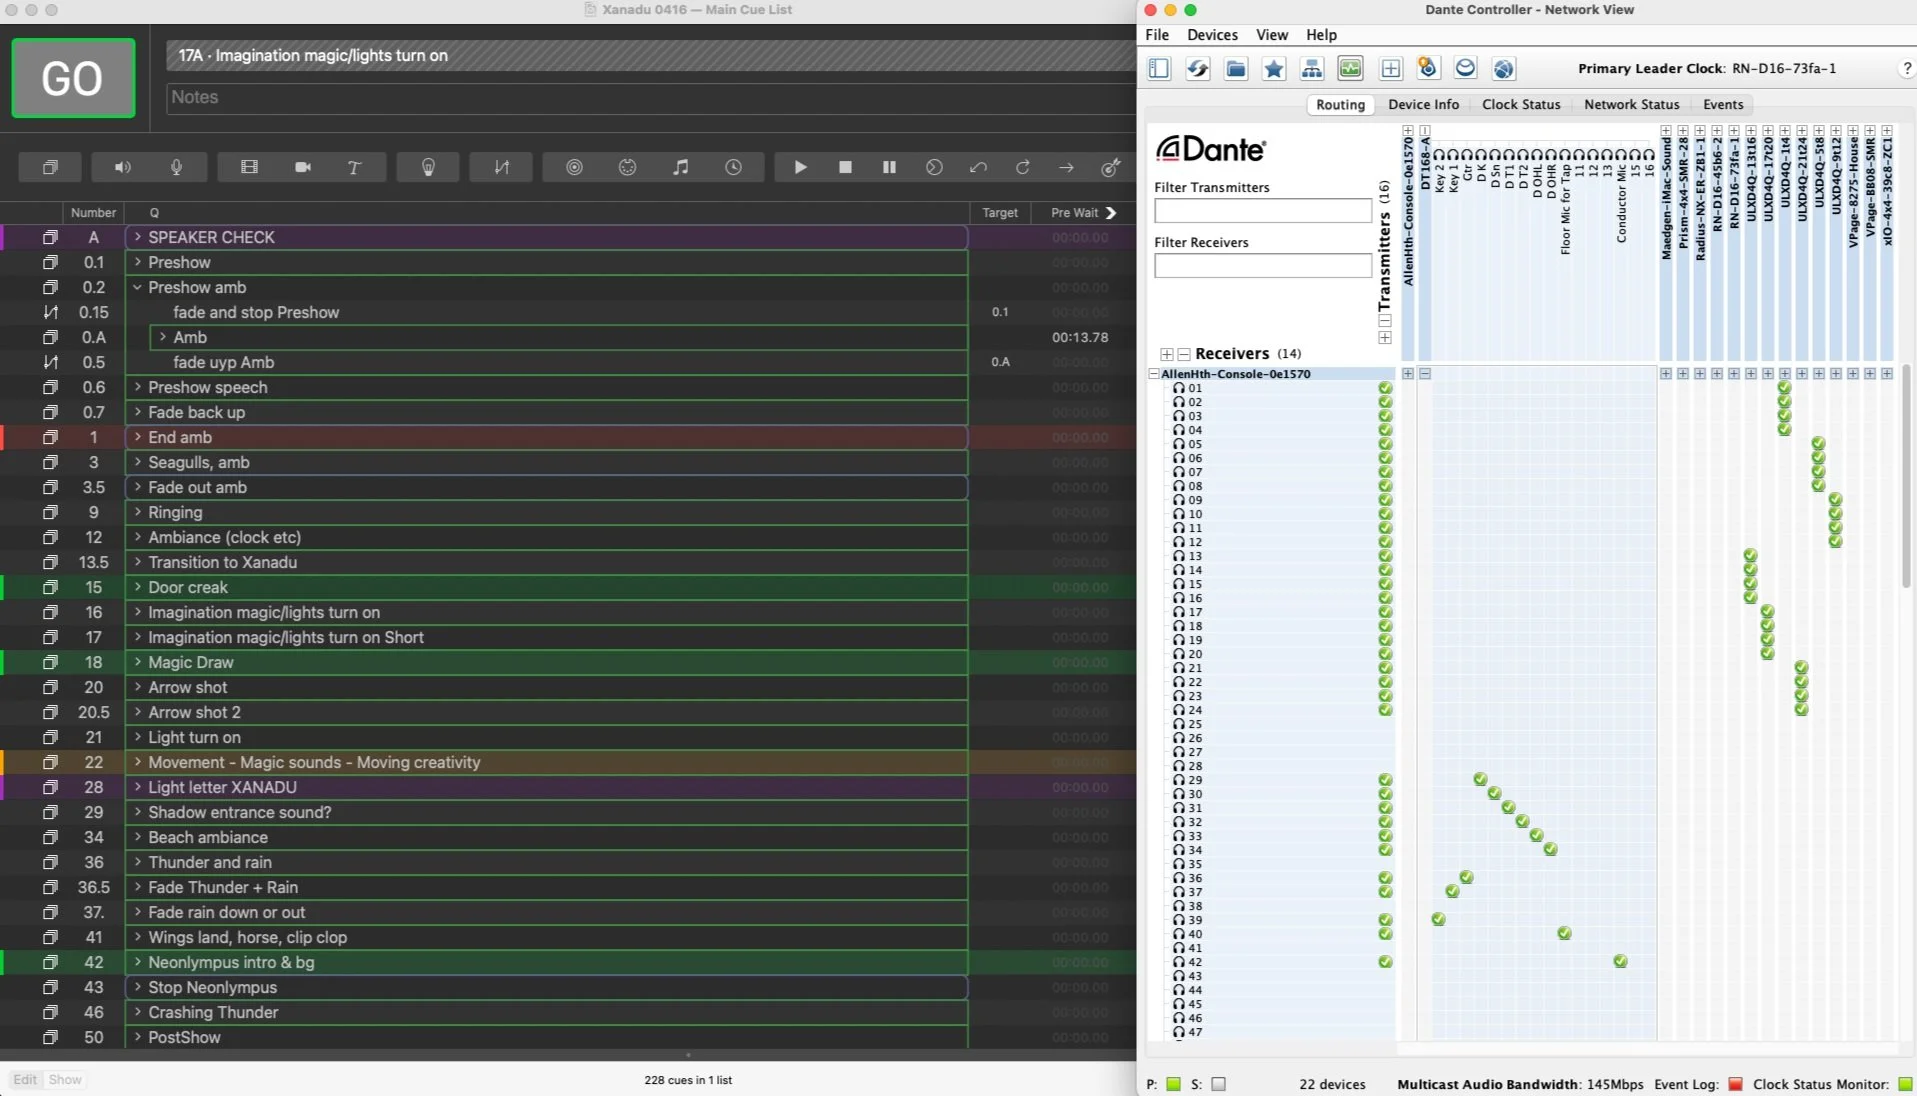This screenshot has width=1917, height=1096.
Task: Switch QLab to Edit mode
Action: point(25,1079)
